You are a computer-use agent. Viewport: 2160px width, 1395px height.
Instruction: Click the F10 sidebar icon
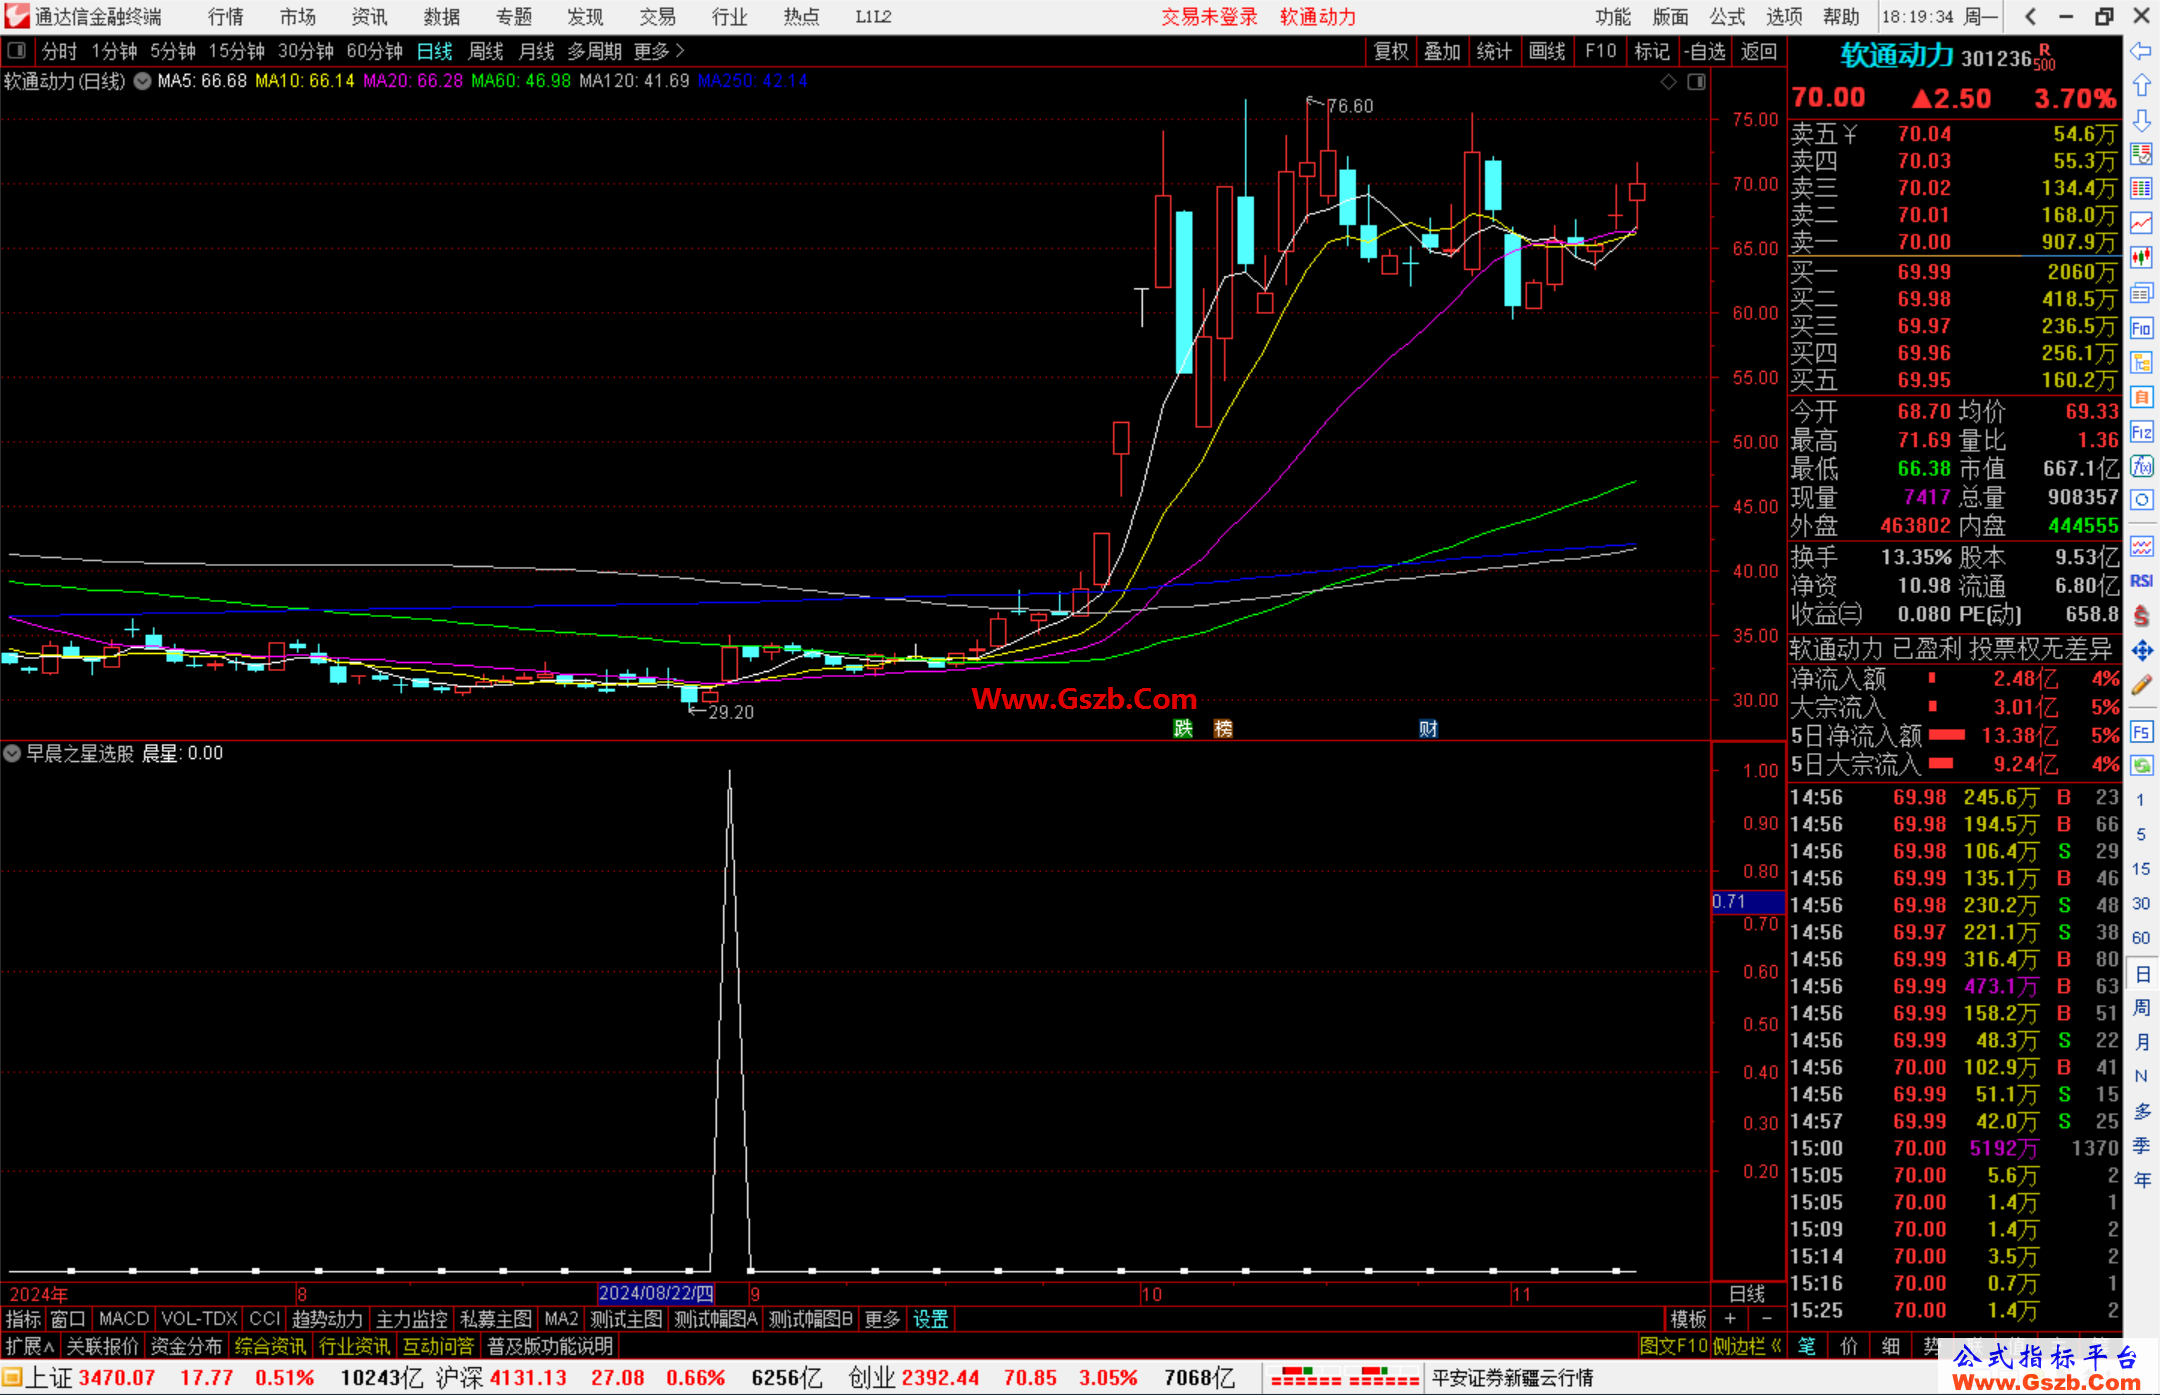pyautogui.click(x=2141, y=328)
